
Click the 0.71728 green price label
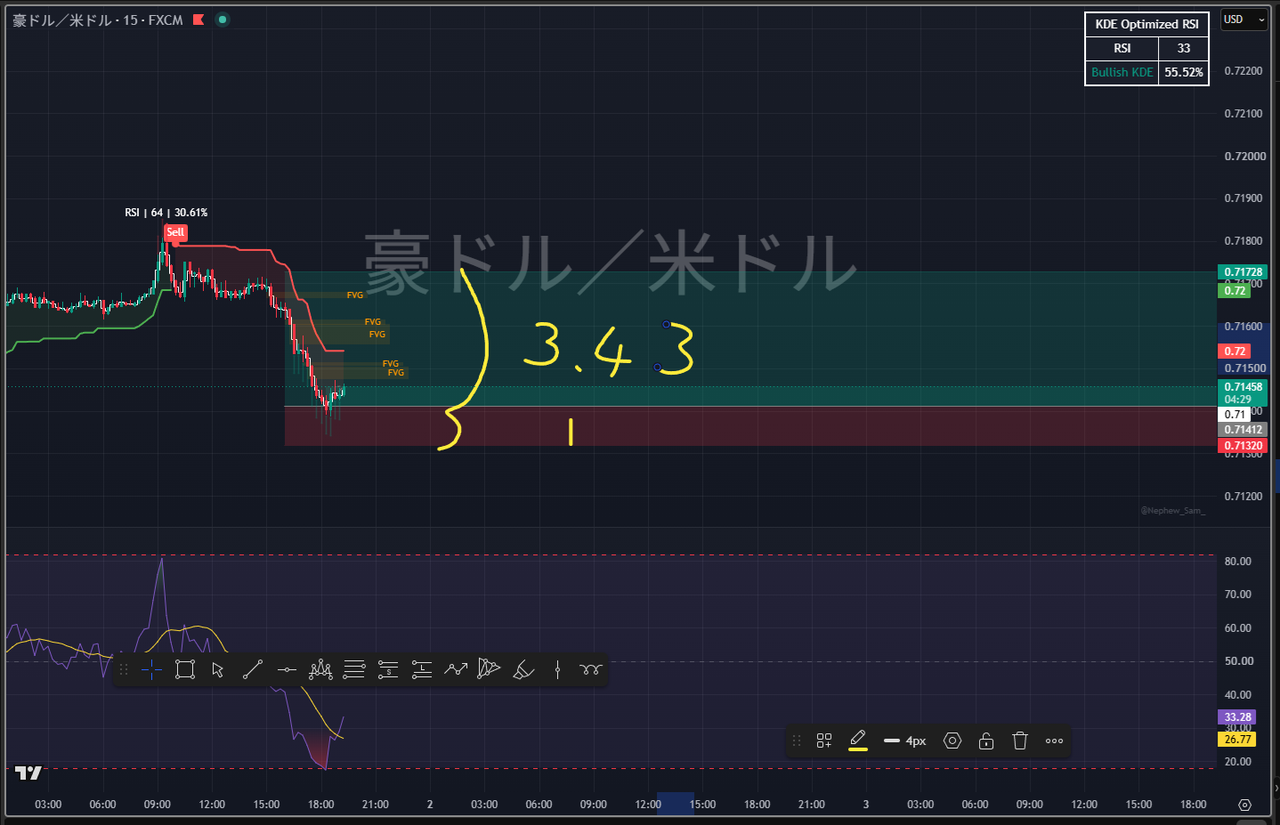tap(1242, 272)
